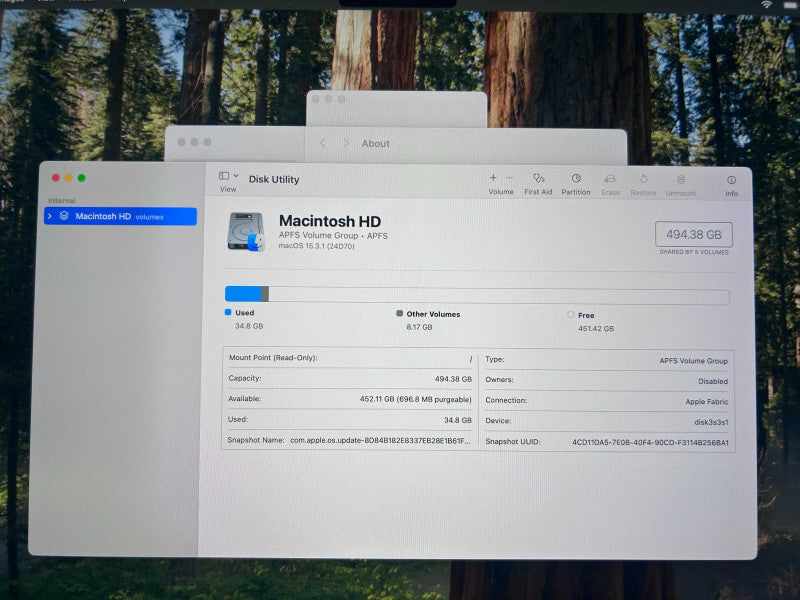The image size is (800, 600).
Task: Click the blue Used segment of the bar
Action: 243,294
